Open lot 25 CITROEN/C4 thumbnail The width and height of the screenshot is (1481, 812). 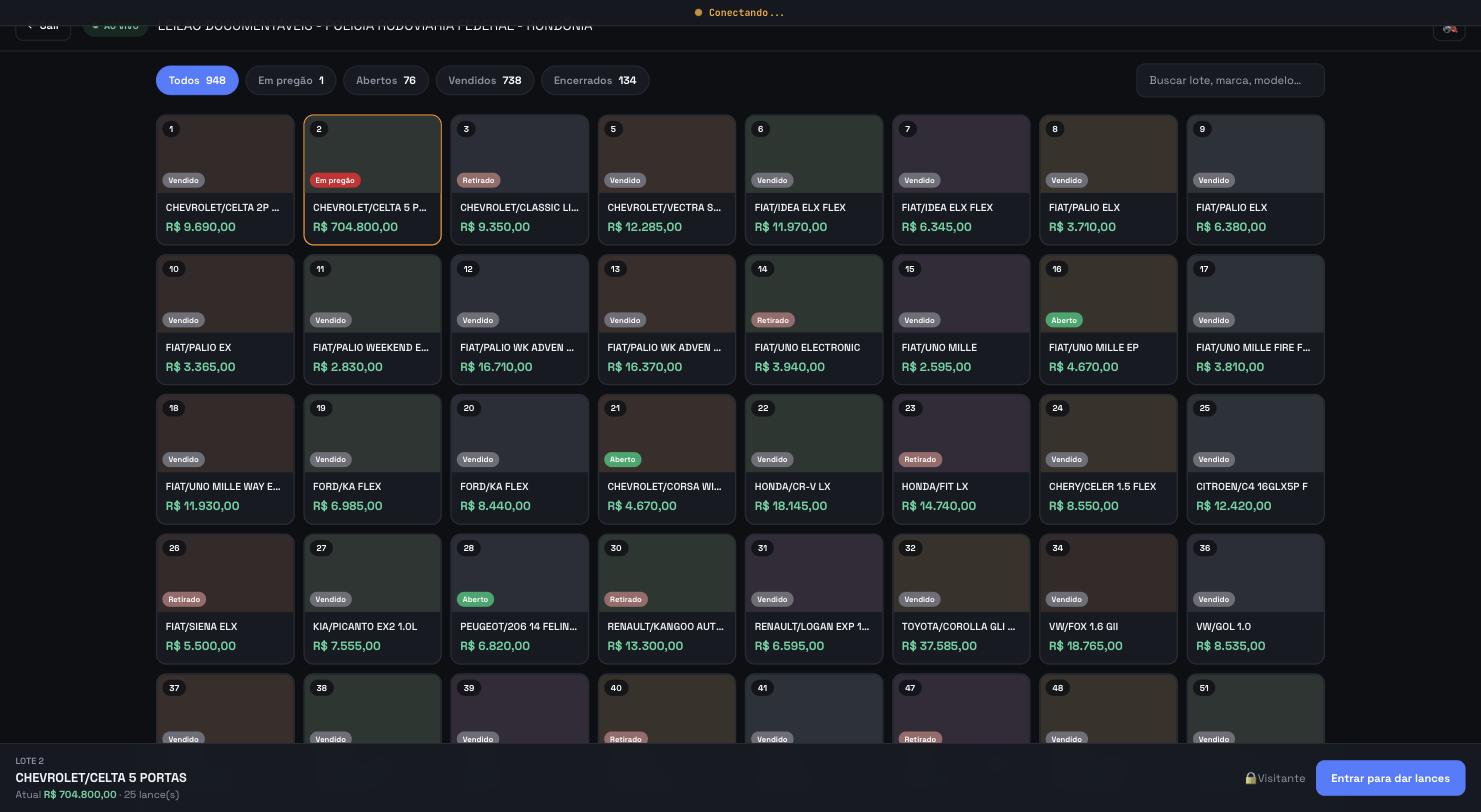click(1256, 433)
